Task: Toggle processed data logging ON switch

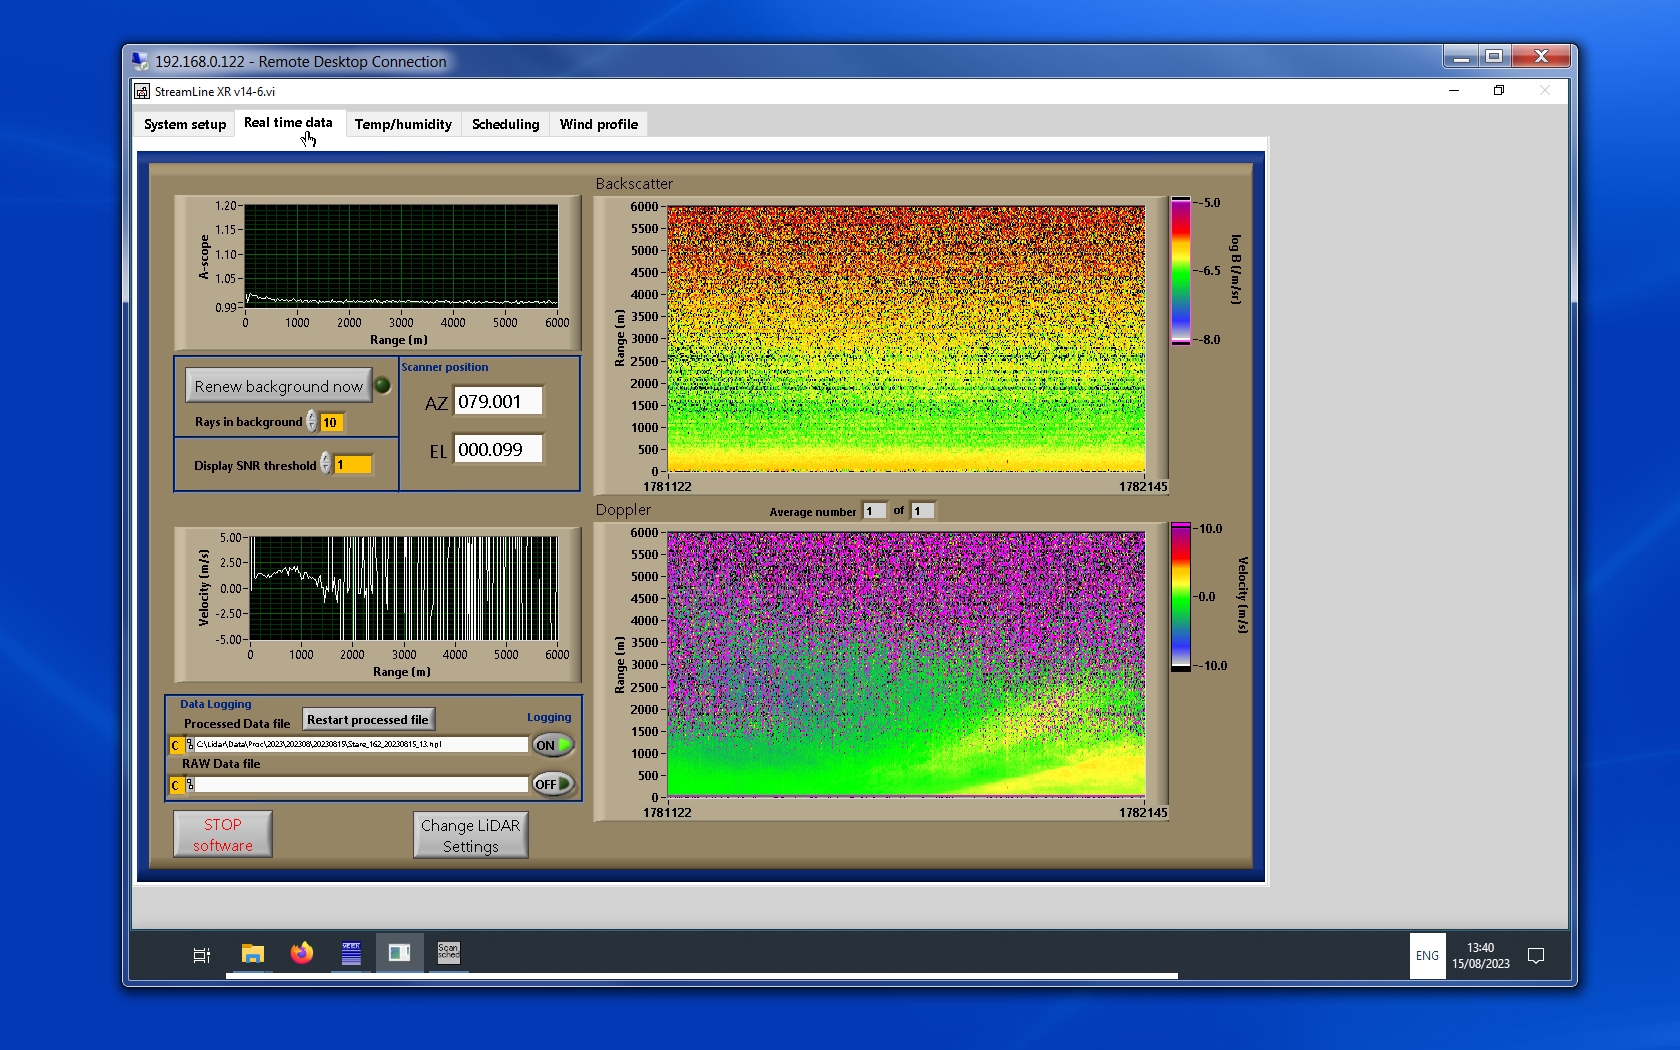Action: 553,745
